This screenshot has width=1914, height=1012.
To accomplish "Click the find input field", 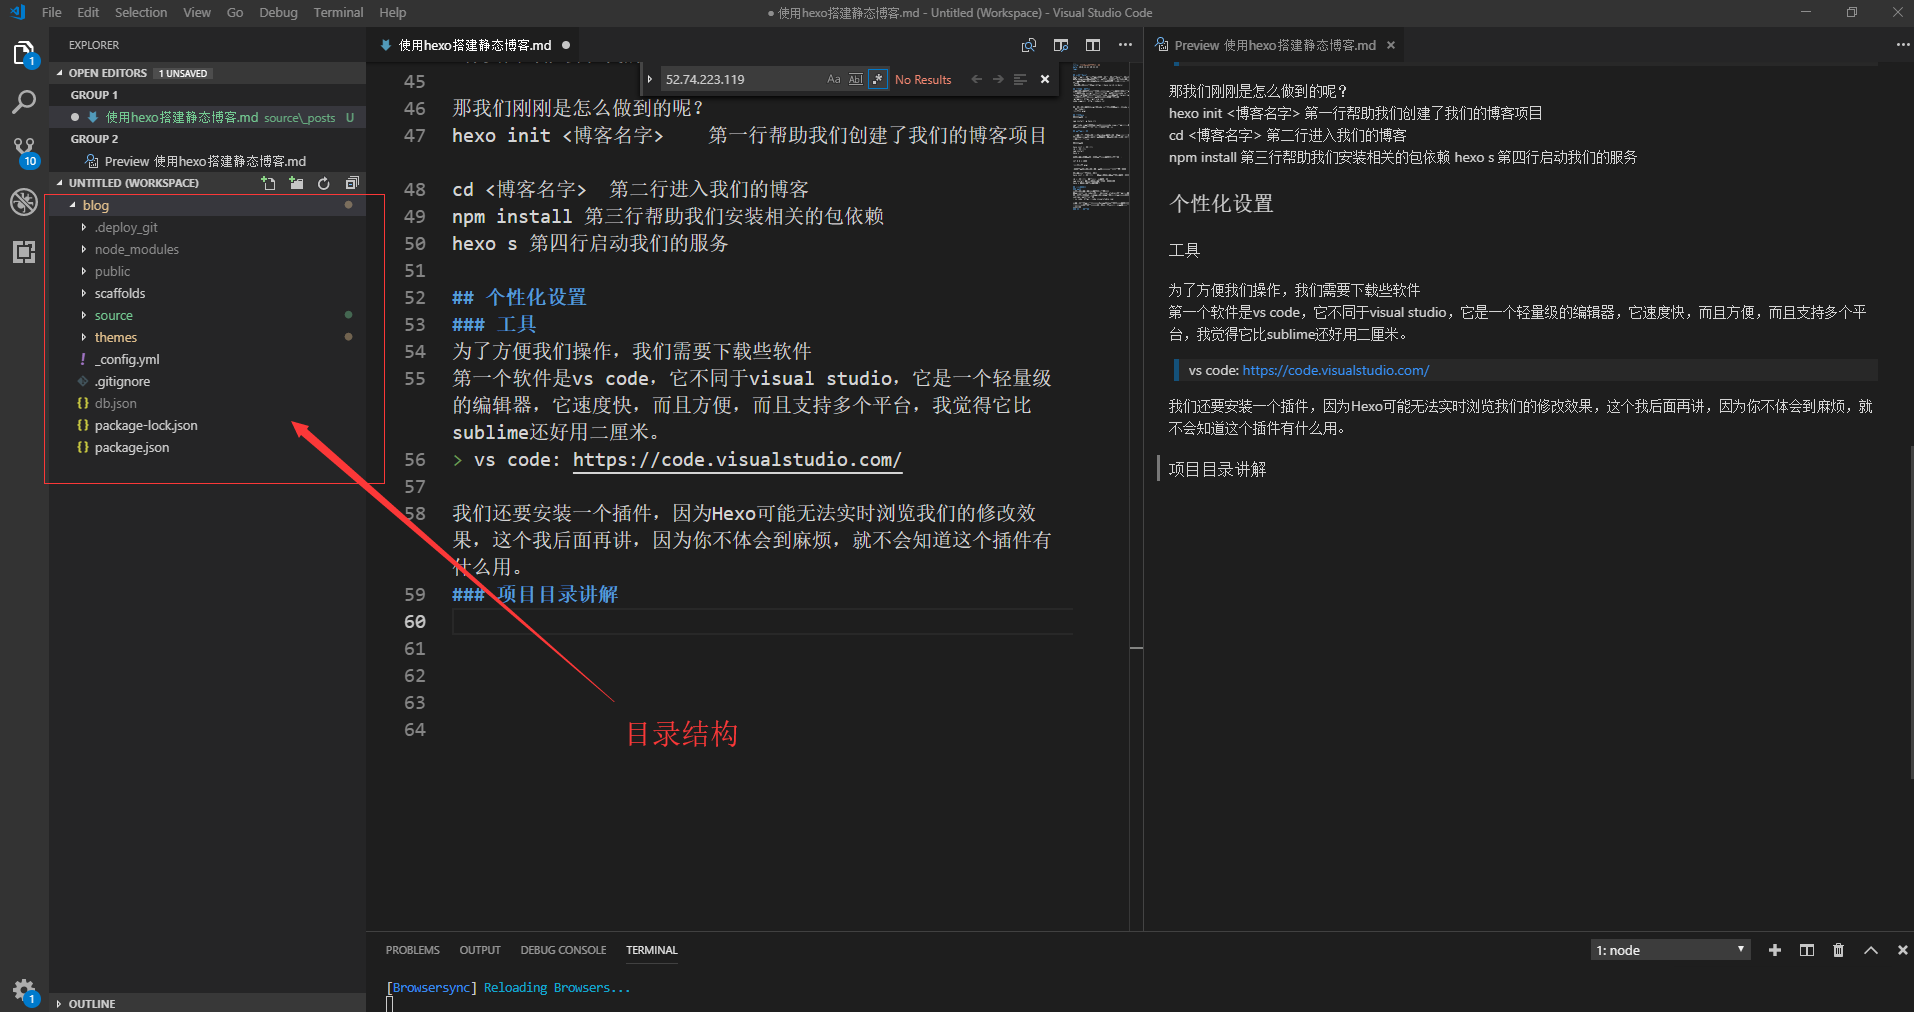I will point(740,79).
